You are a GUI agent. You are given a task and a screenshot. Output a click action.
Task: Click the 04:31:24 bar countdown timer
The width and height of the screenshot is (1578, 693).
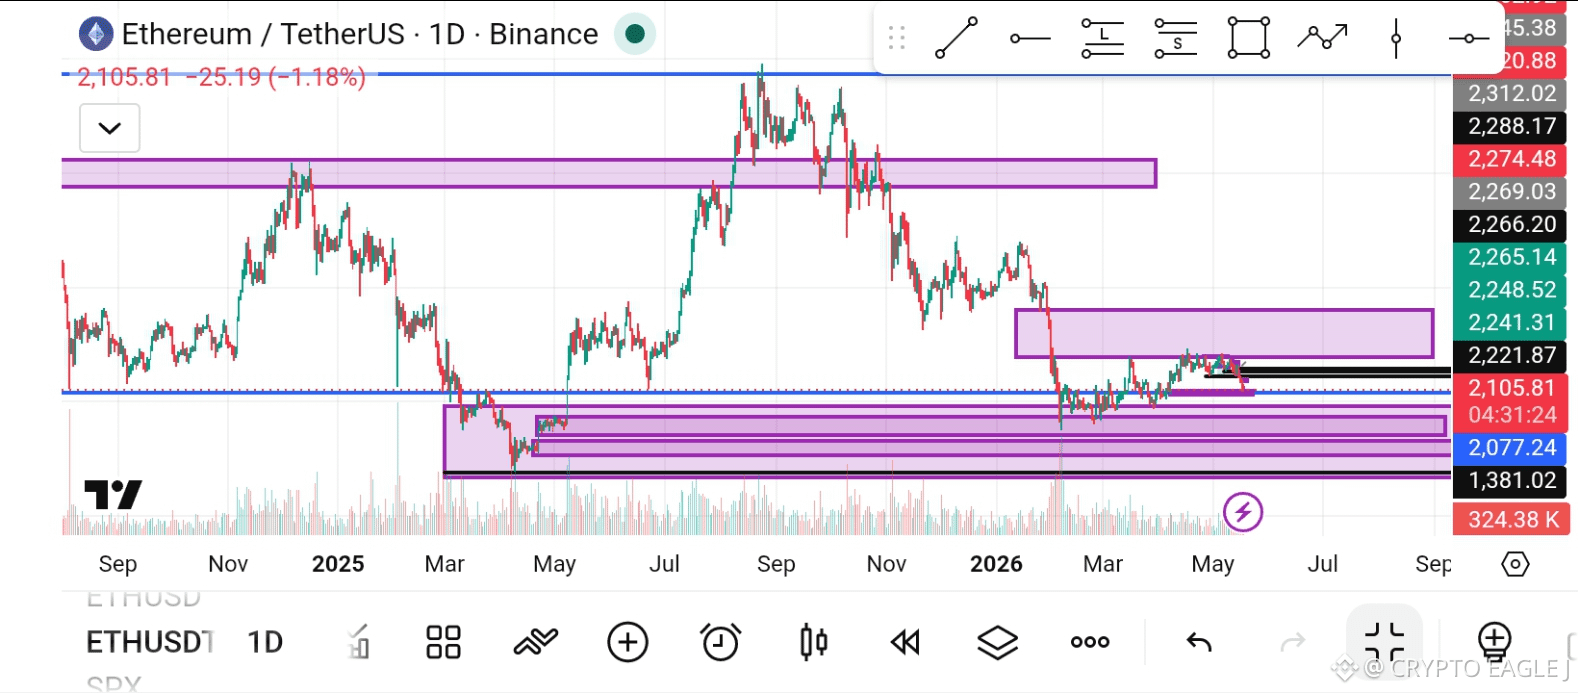tap(1512, 414)
